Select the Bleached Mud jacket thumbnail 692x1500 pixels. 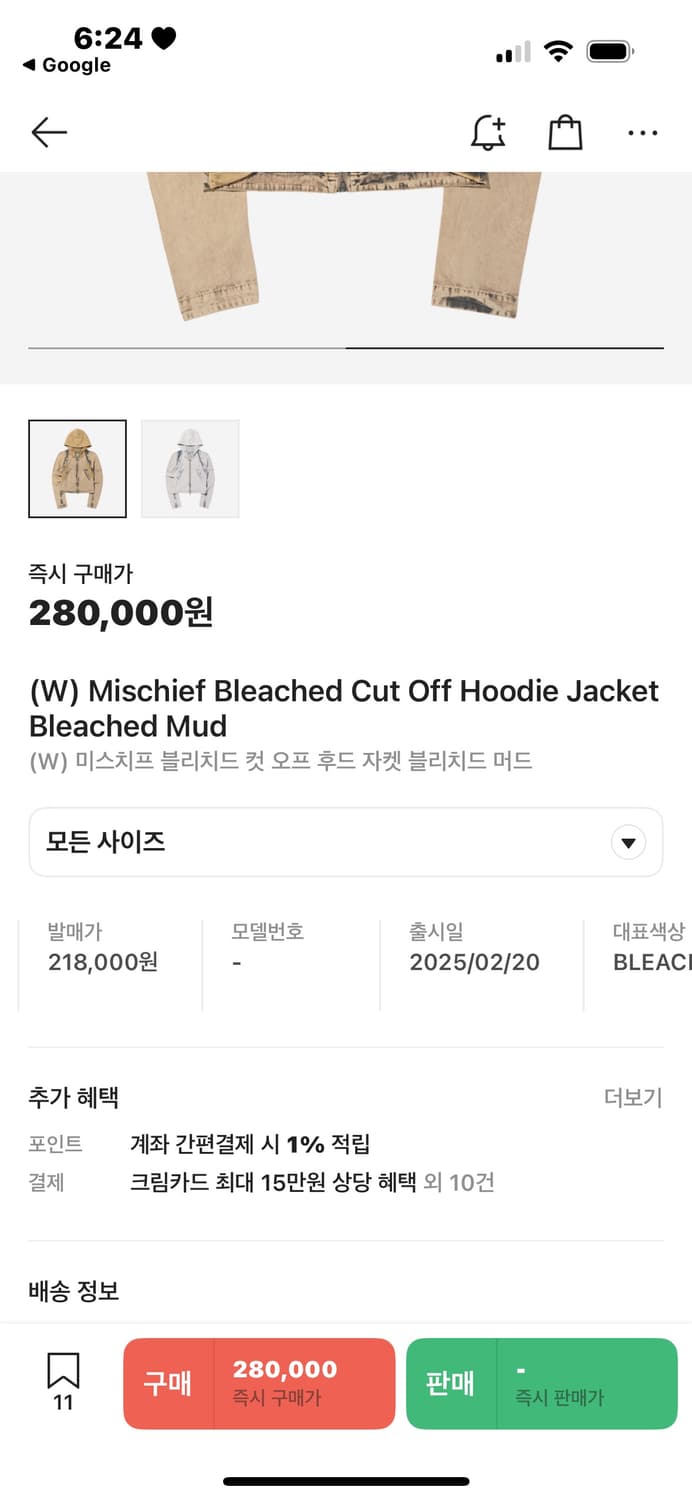point(78,469)
